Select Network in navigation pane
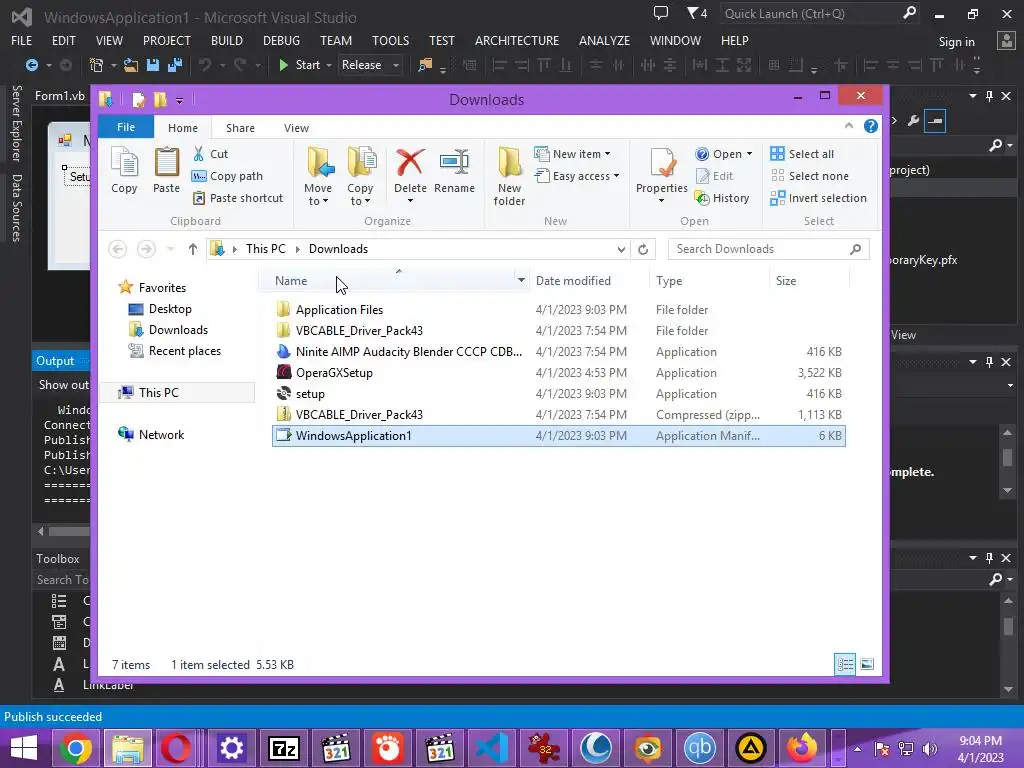 161,434
